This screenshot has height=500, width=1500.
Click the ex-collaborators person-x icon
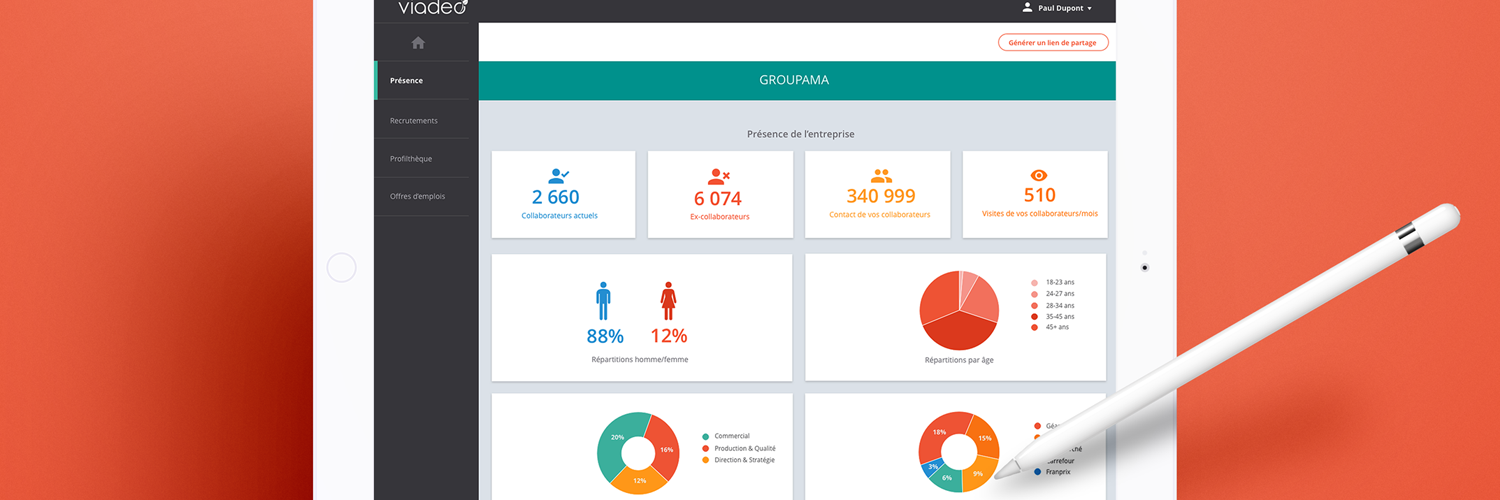[718, 176]
